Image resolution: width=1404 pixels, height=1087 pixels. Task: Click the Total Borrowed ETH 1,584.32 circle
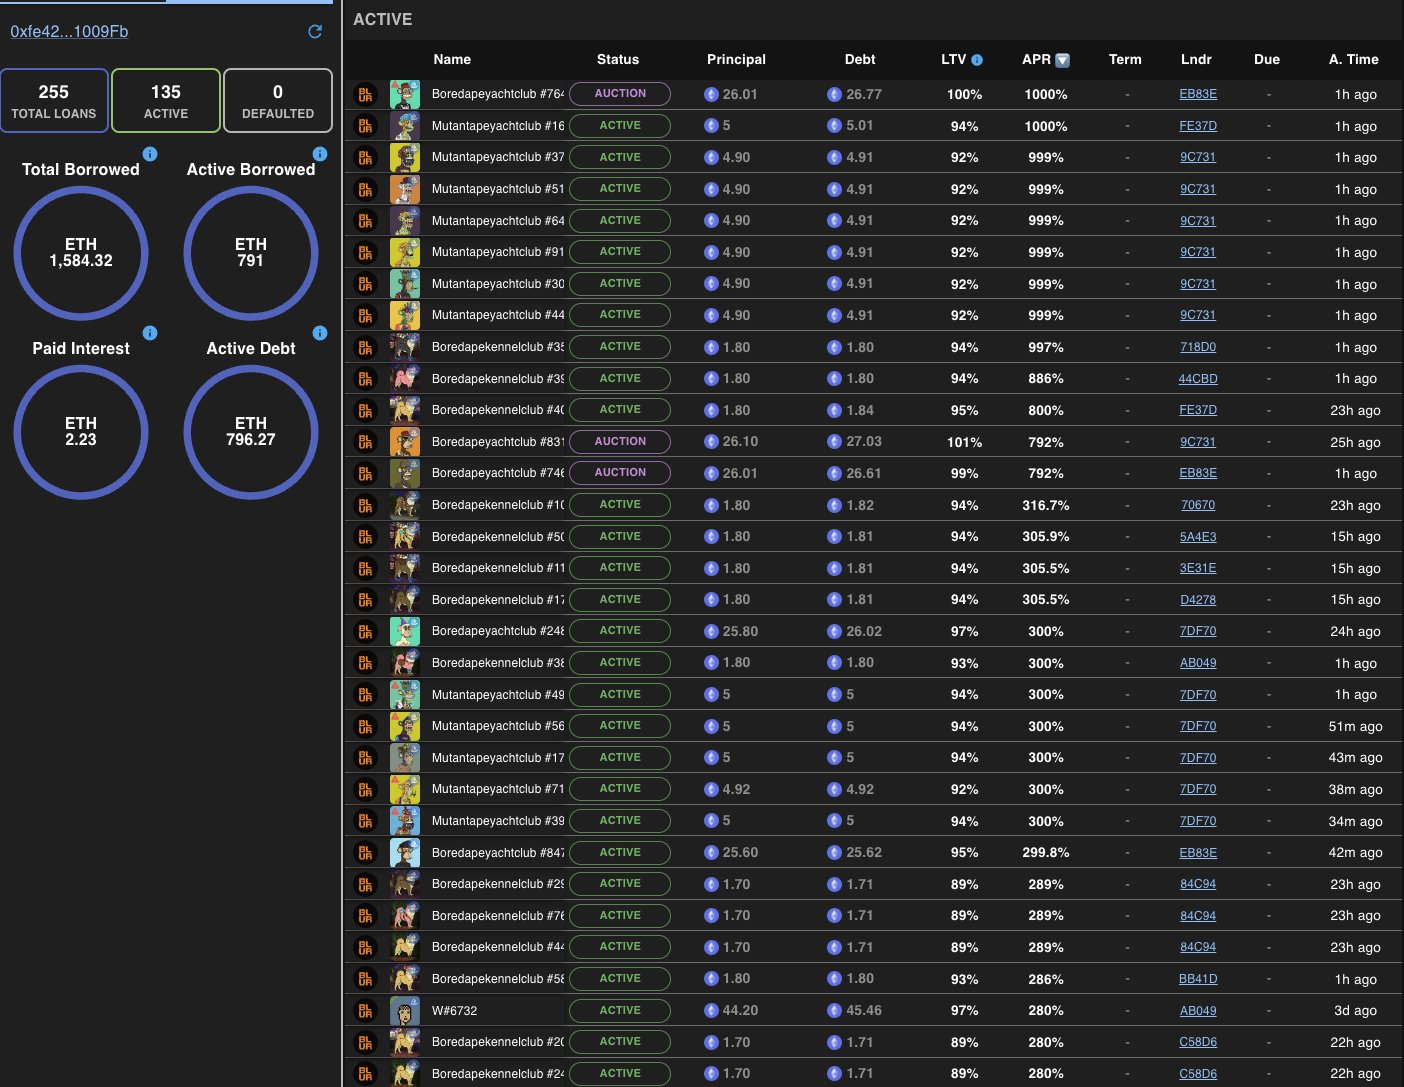pos(81,253)
